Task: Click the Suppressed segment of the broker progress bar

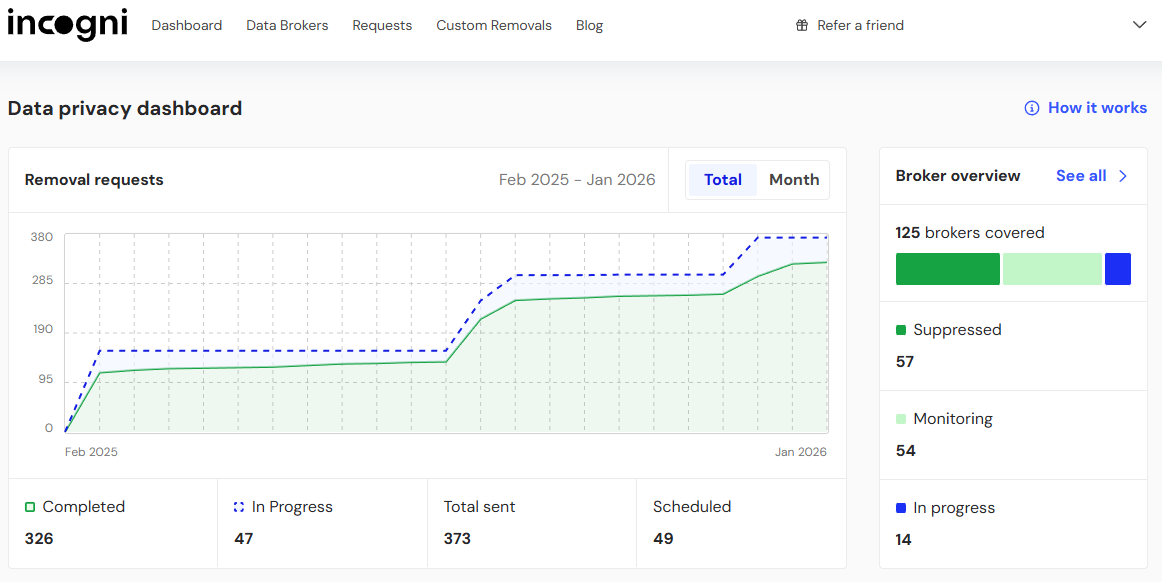Action: [947, 269]
